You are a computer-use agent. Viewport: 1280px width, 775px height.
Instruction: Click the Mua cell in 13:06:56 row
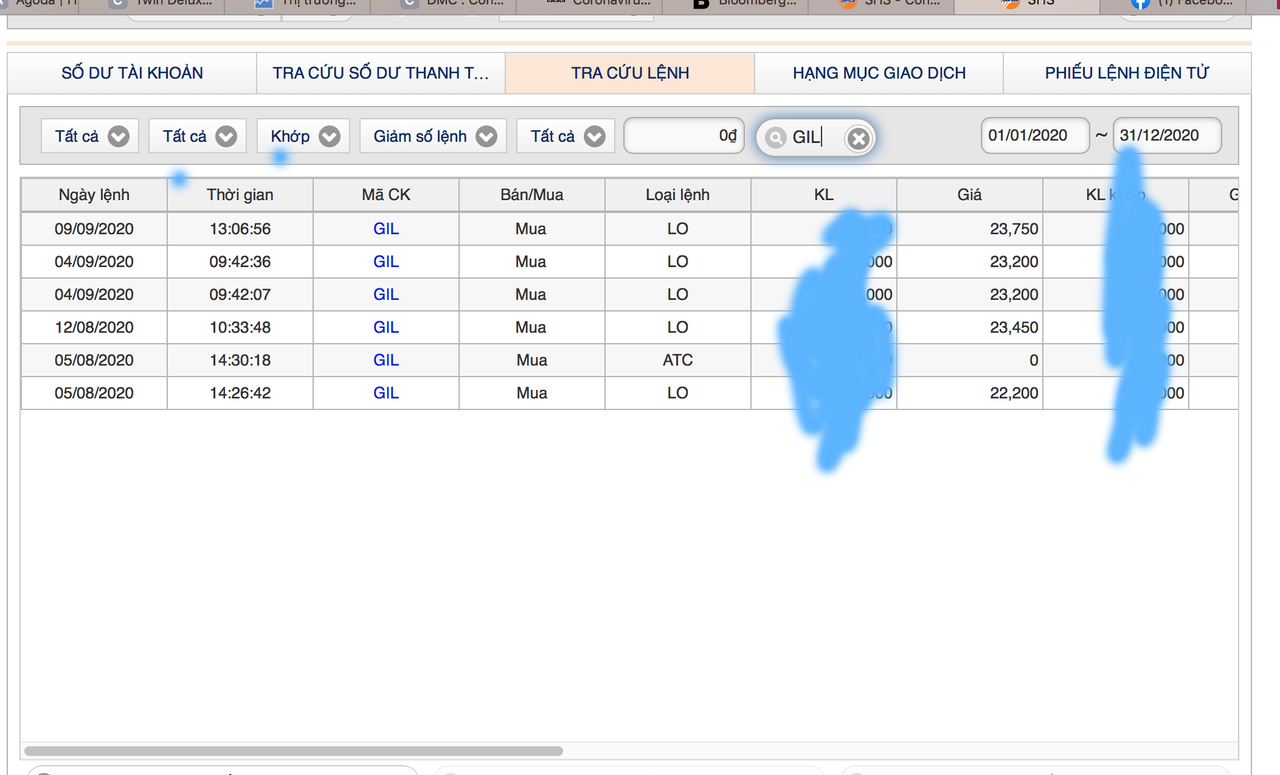coord(532,229)
